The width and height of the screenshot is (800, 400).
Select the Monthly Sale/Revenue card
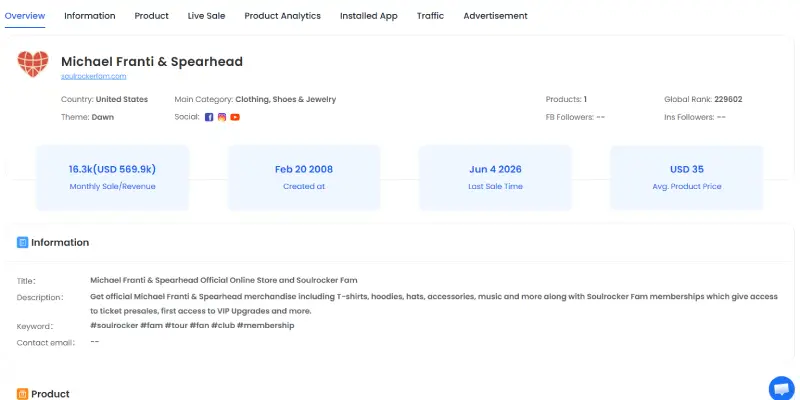pyautogui.click(x=112, y=178)
